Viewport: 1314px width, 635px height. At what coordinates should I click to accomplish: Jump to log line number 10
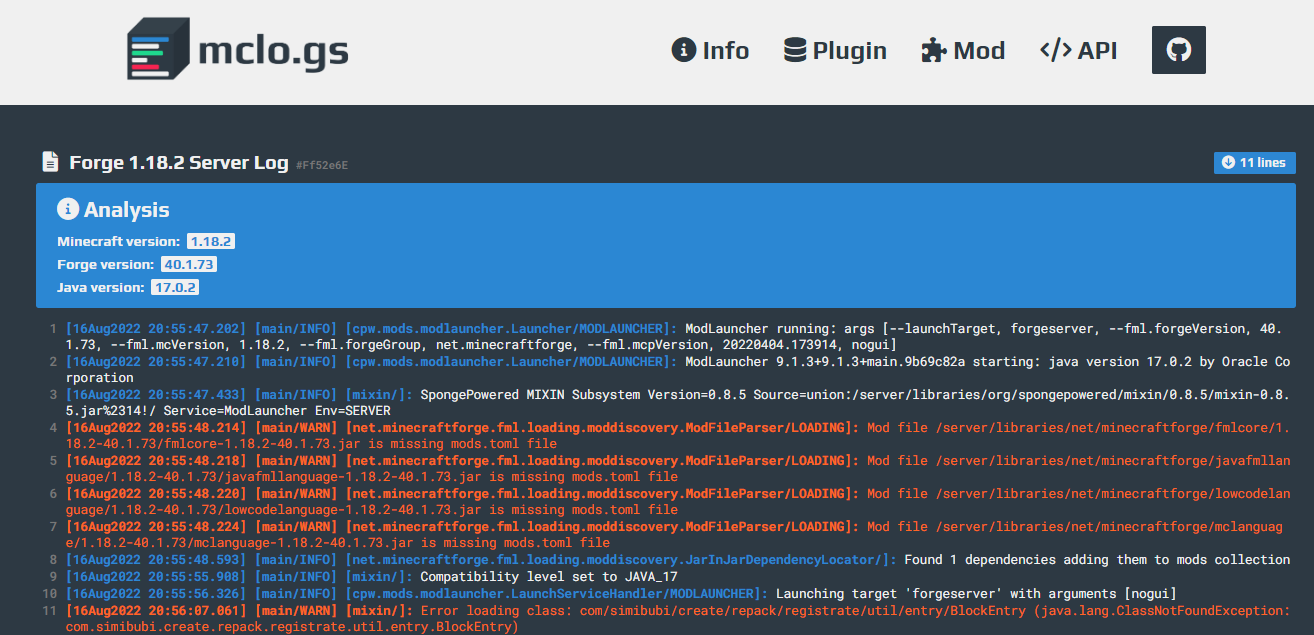tap(49, 594)
